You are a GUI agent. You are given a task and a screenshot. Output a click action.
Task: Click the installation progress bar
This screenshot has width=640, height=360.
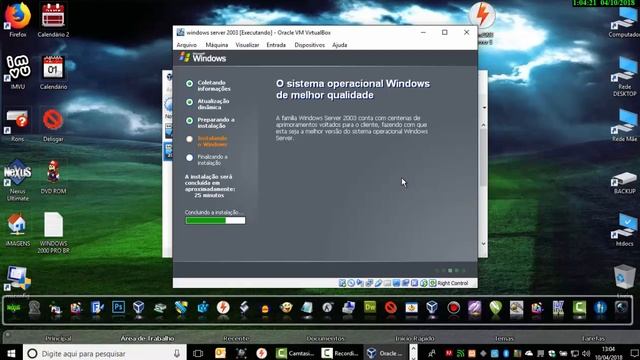(x=216, y=220)
